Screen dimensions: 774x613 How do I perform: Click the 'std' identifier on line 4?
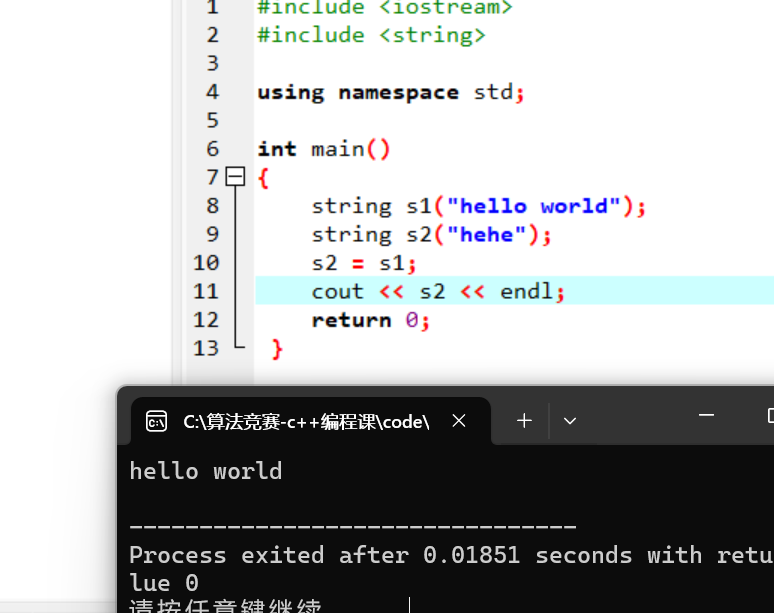tap(493, 92)
